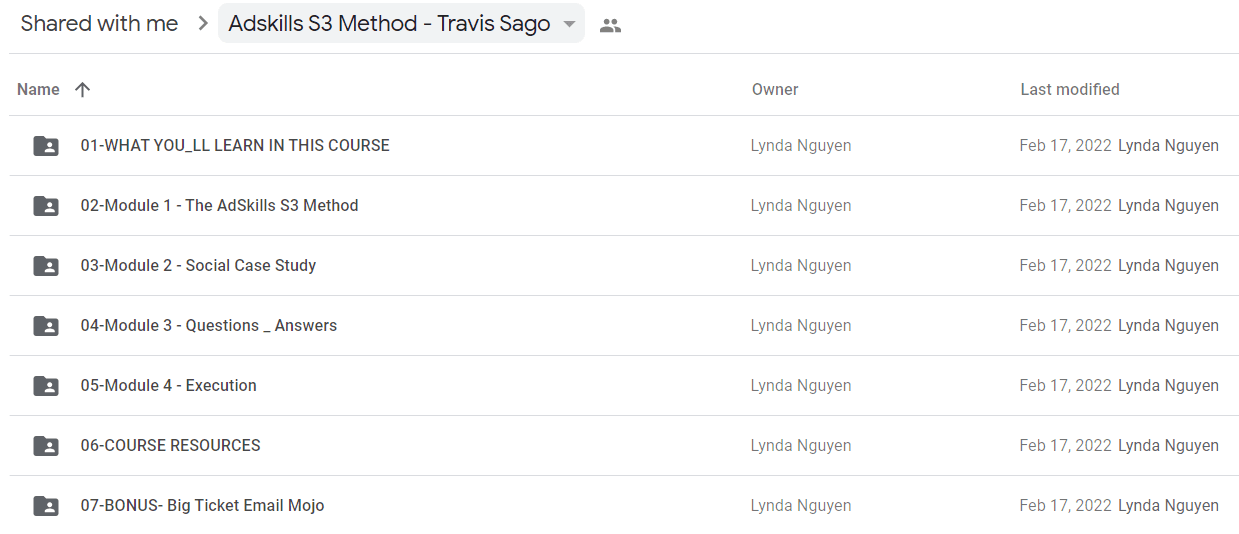Click the shared people icon next to folder title
The image size is (1239, 534).
[610, 25]
